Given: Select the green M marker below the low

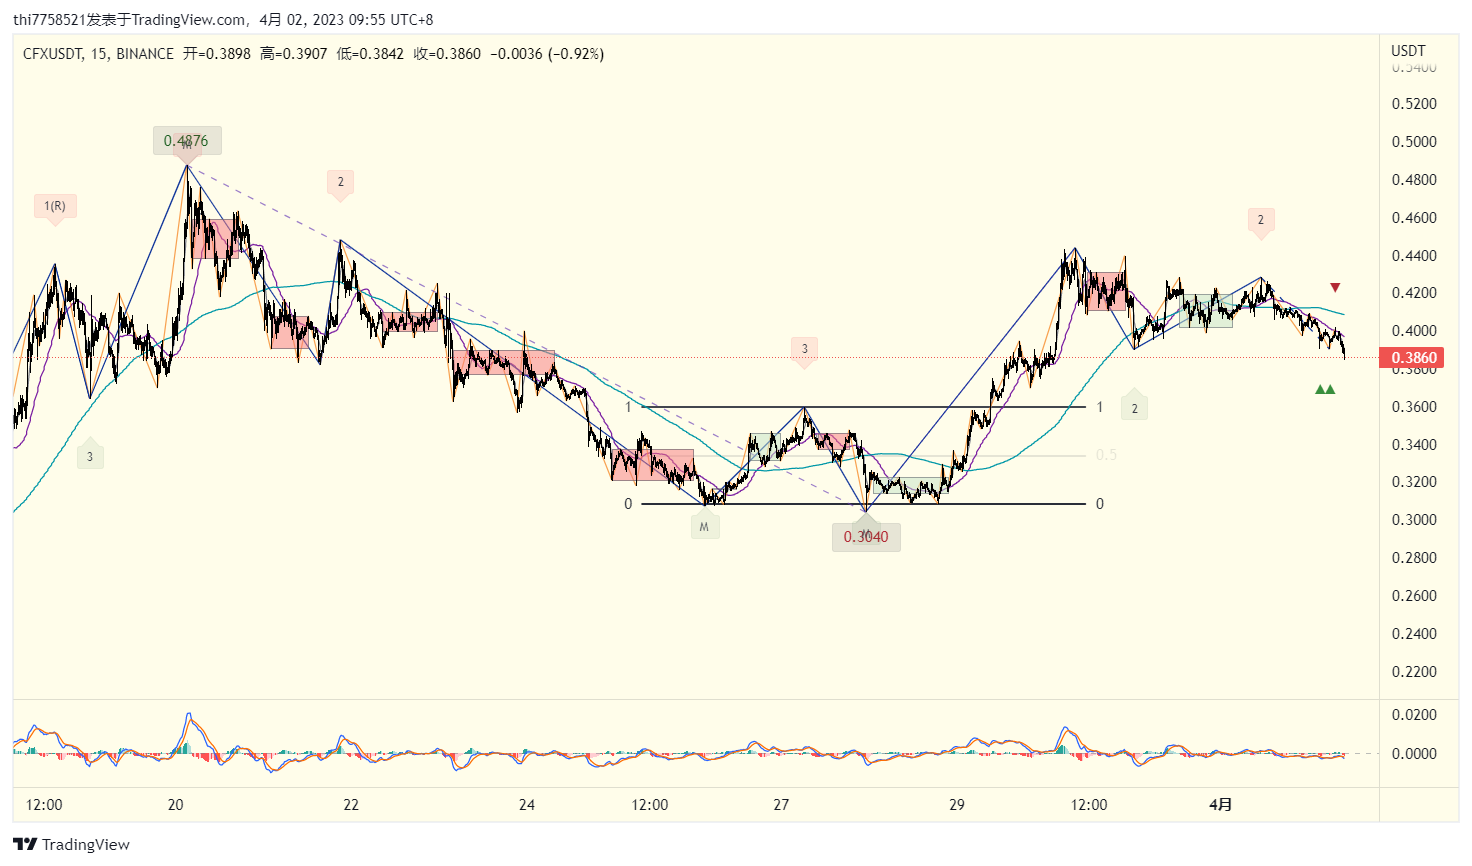Looking at the screenshot, I should 704,526.
